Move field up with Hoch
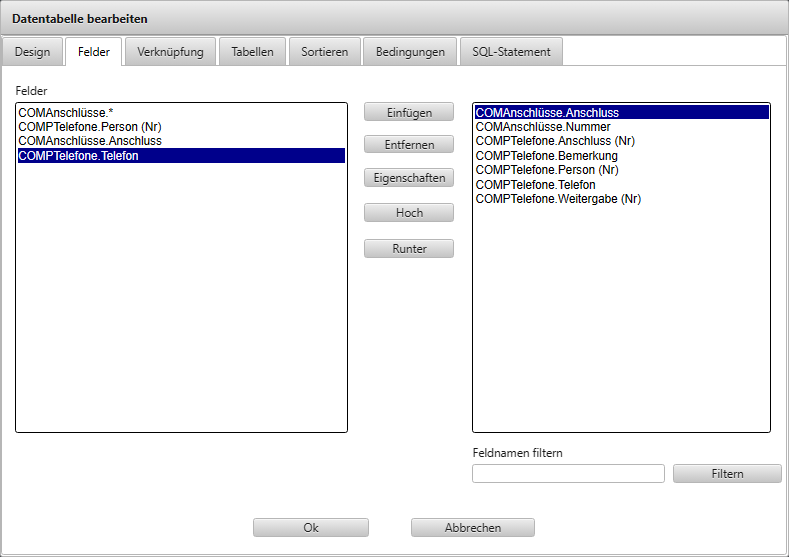Screen dimensions: 789x557 [x=409, y=213]
